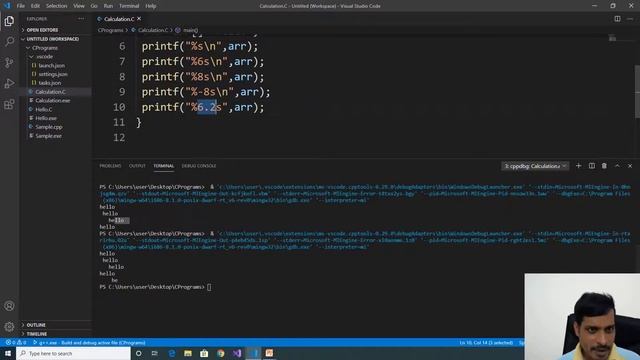Screen dimensions: 640x360
Task: Open the Run menu
Action: tap(108, 6)
